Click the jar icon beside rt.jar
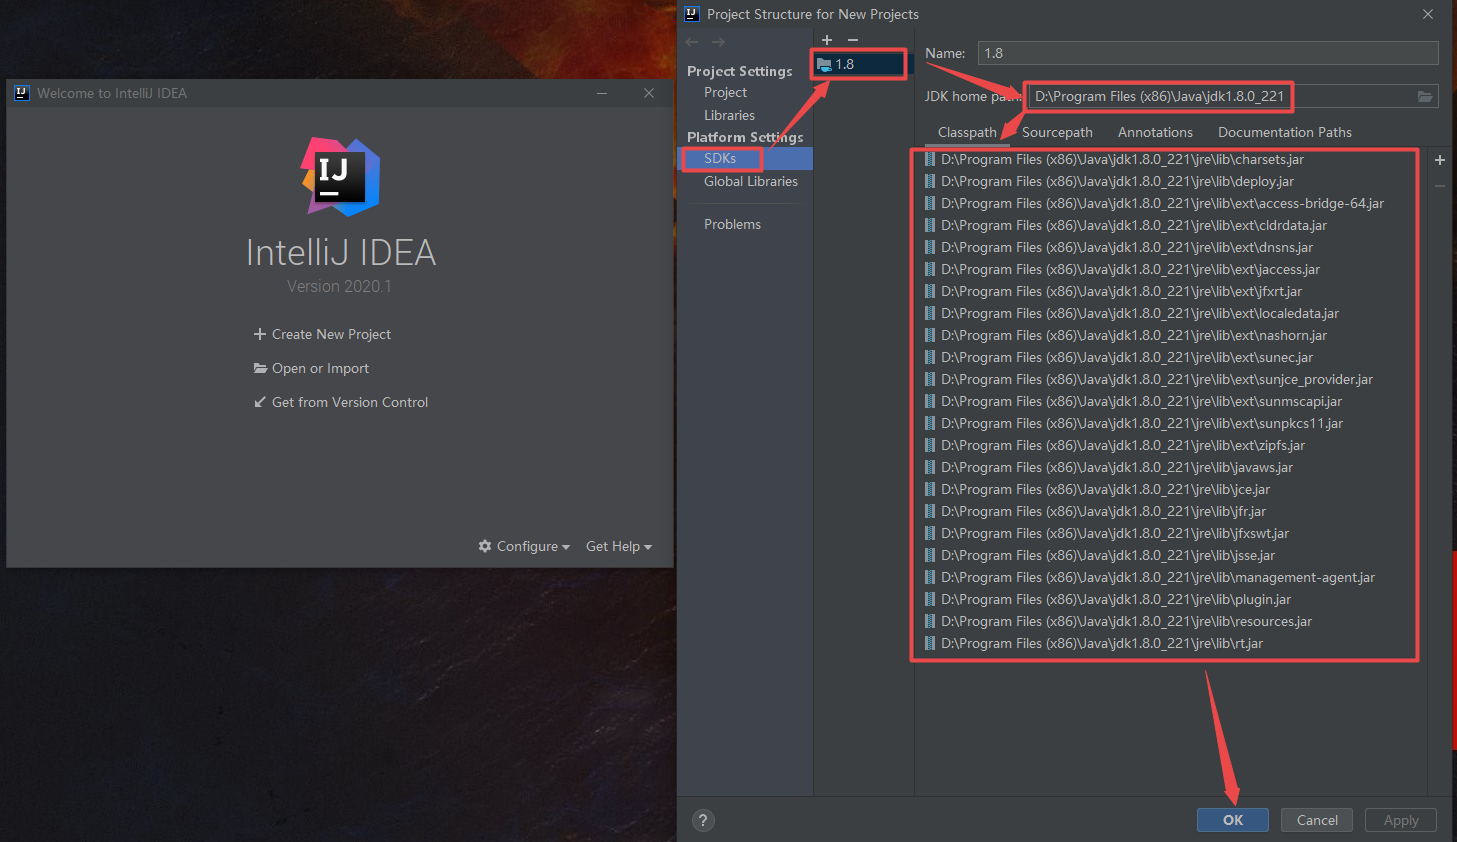This screenshot has width=1457, height=842. point(930,643)
